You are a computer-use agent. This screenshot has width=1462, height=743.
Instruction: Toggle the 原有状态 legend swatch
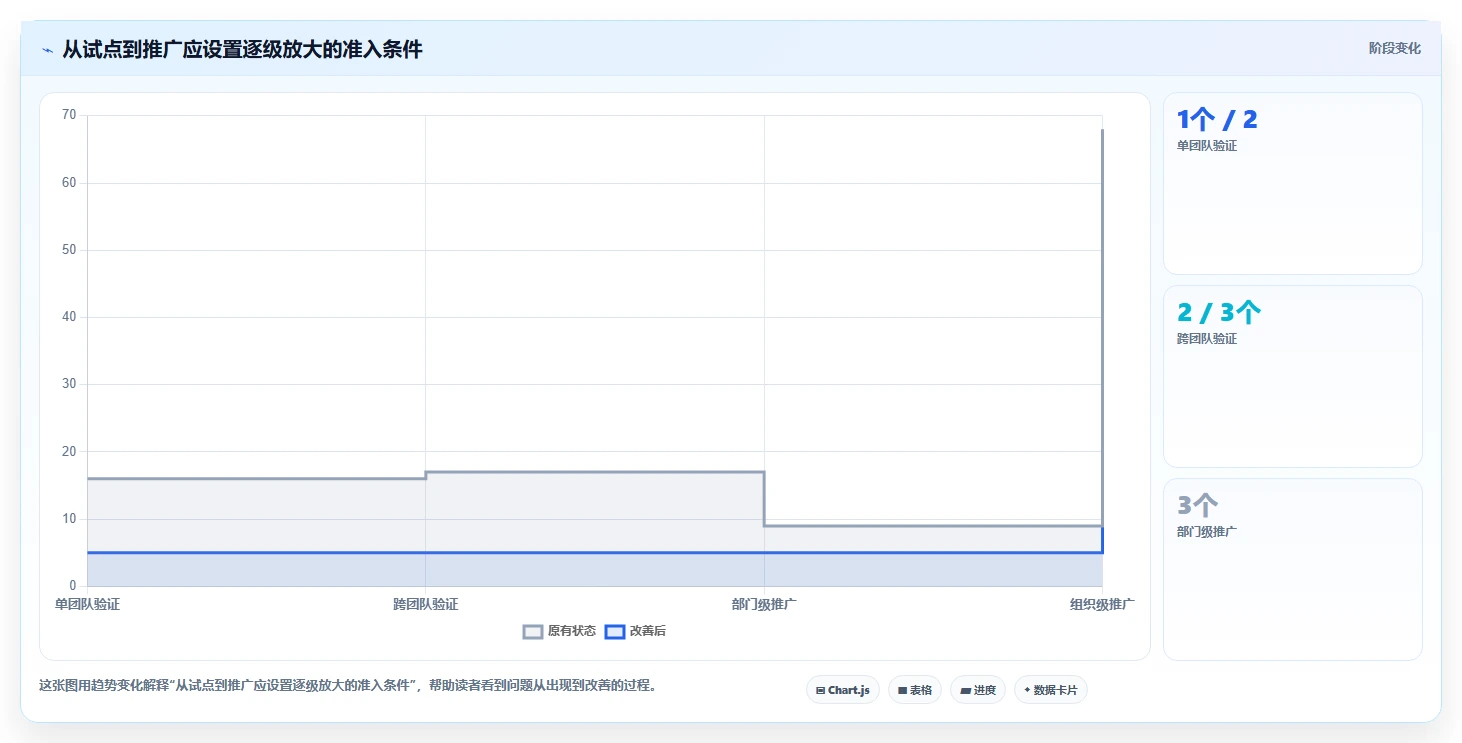click(x=533, y=631)
